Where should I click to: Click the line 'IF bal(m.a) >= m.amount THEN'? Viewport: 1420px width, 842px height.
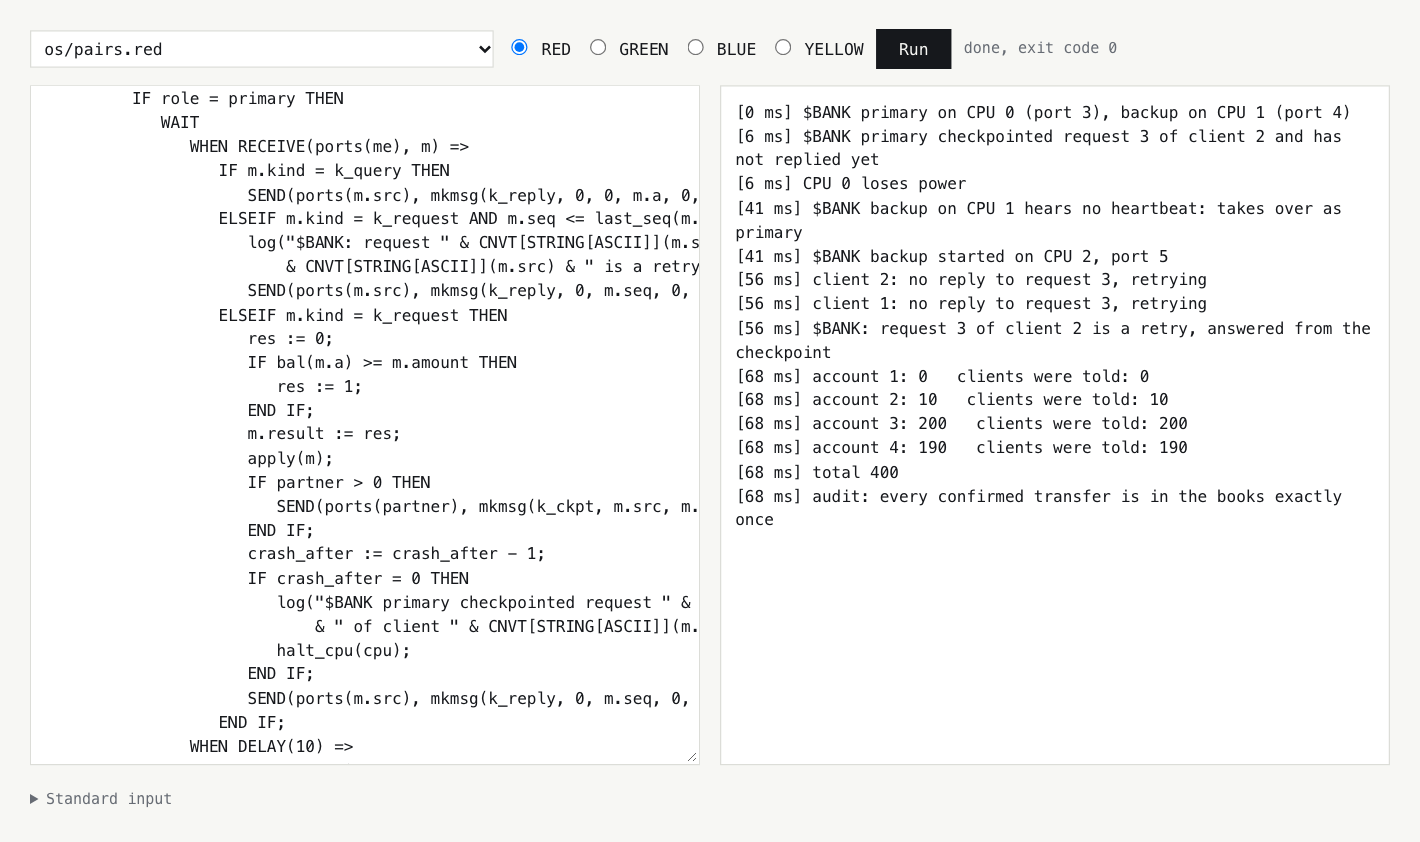click(x=382, y=362)
